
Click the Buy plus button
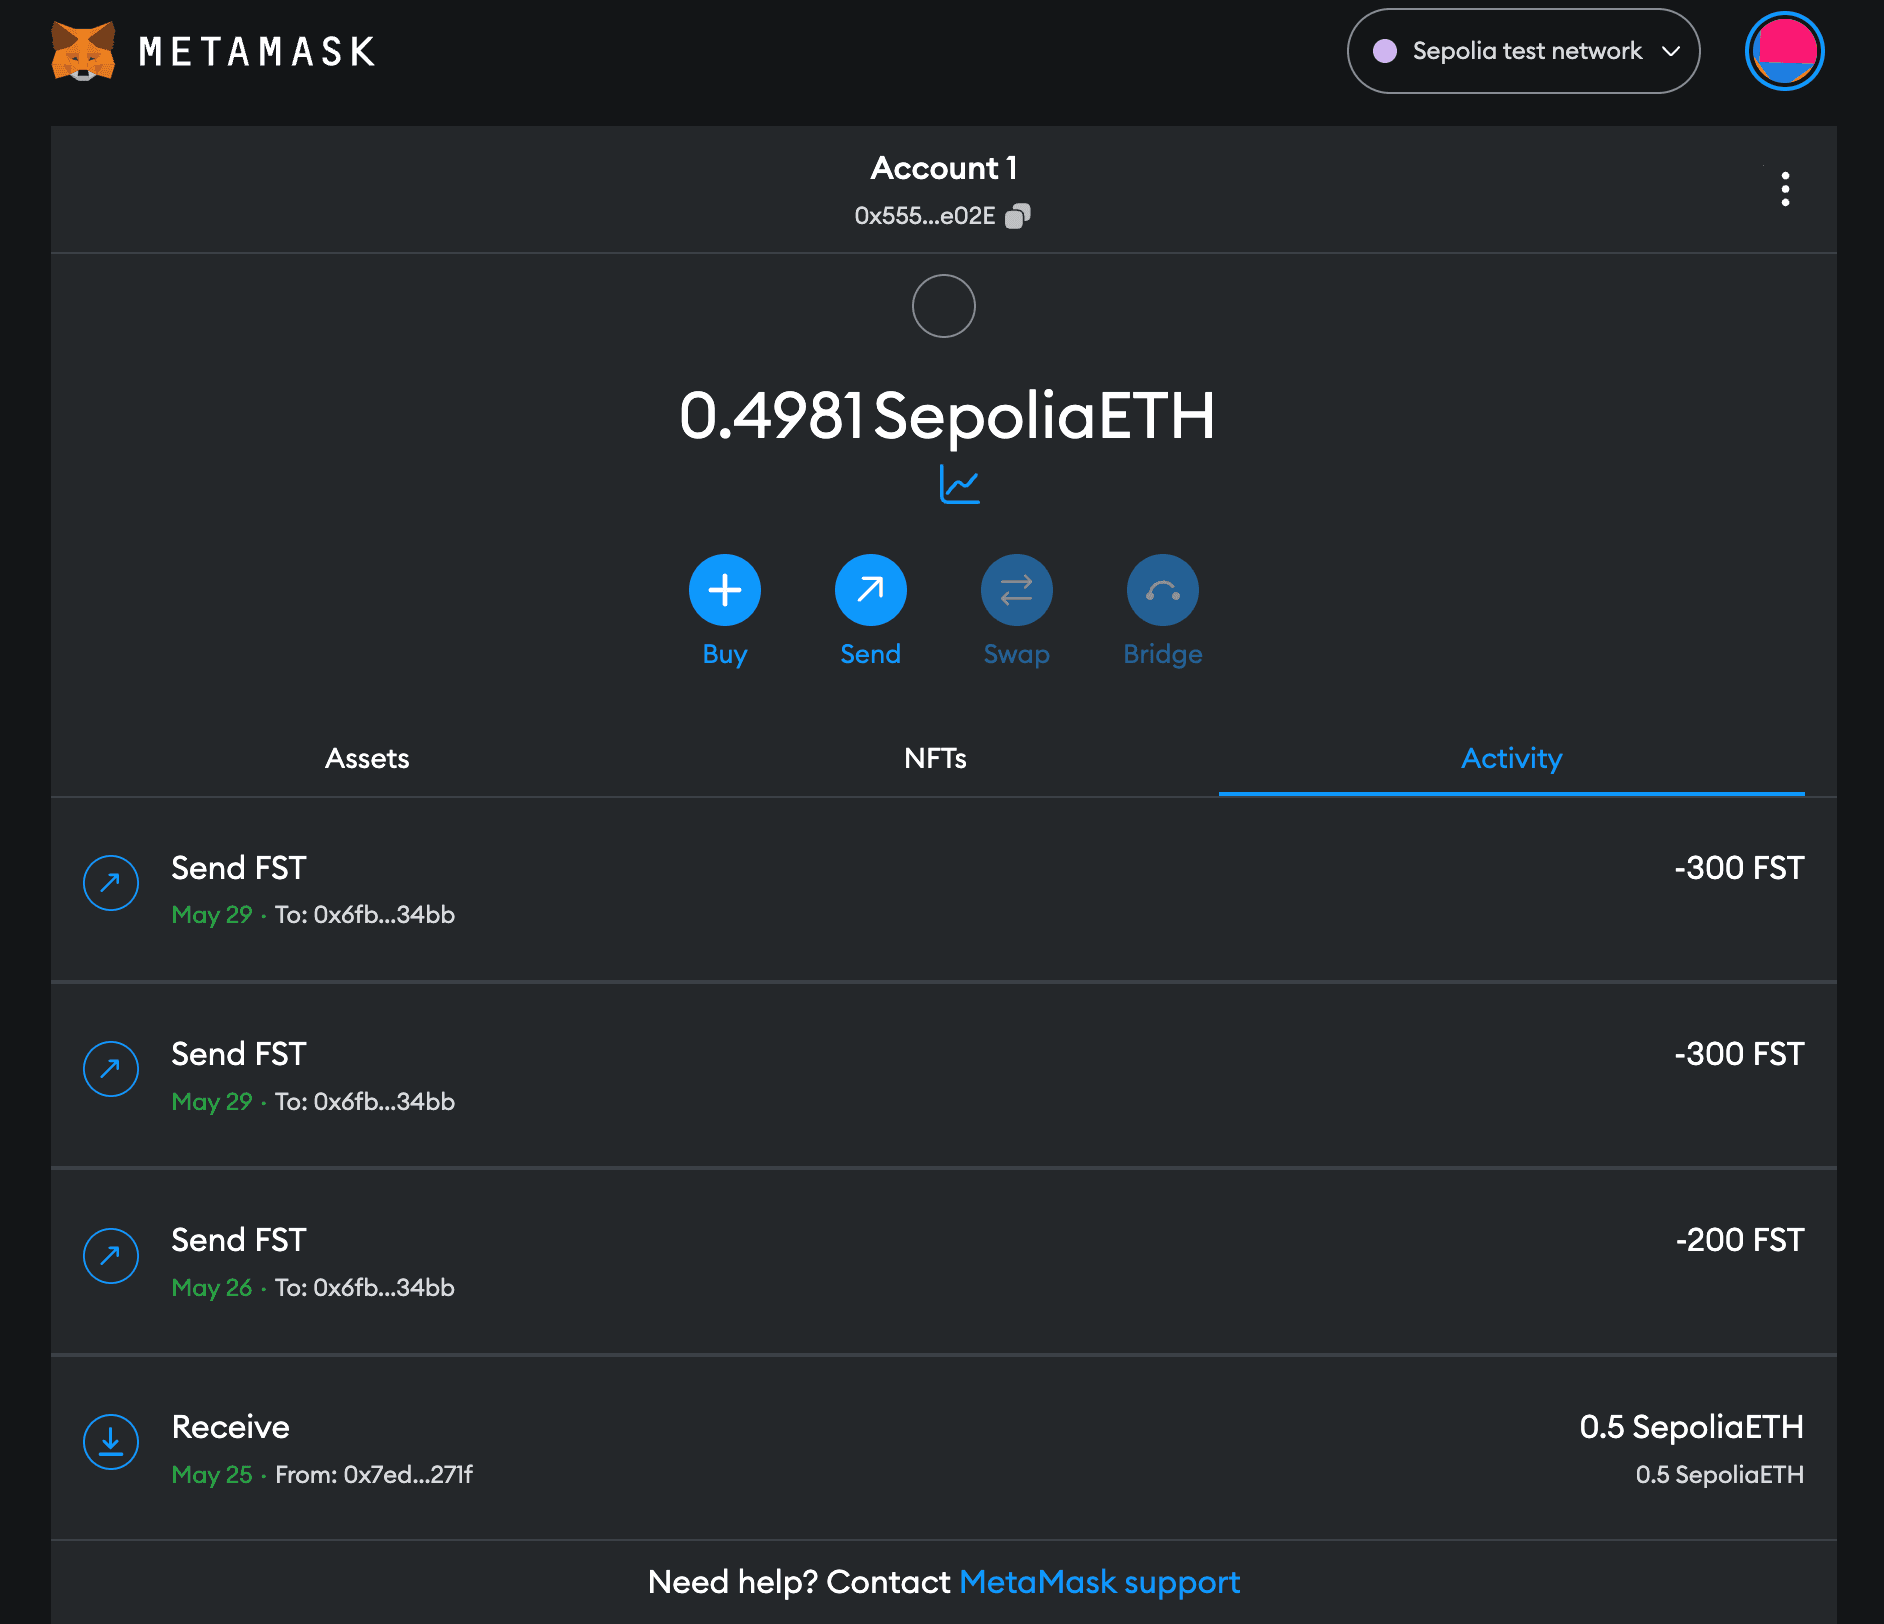point(725,590)
